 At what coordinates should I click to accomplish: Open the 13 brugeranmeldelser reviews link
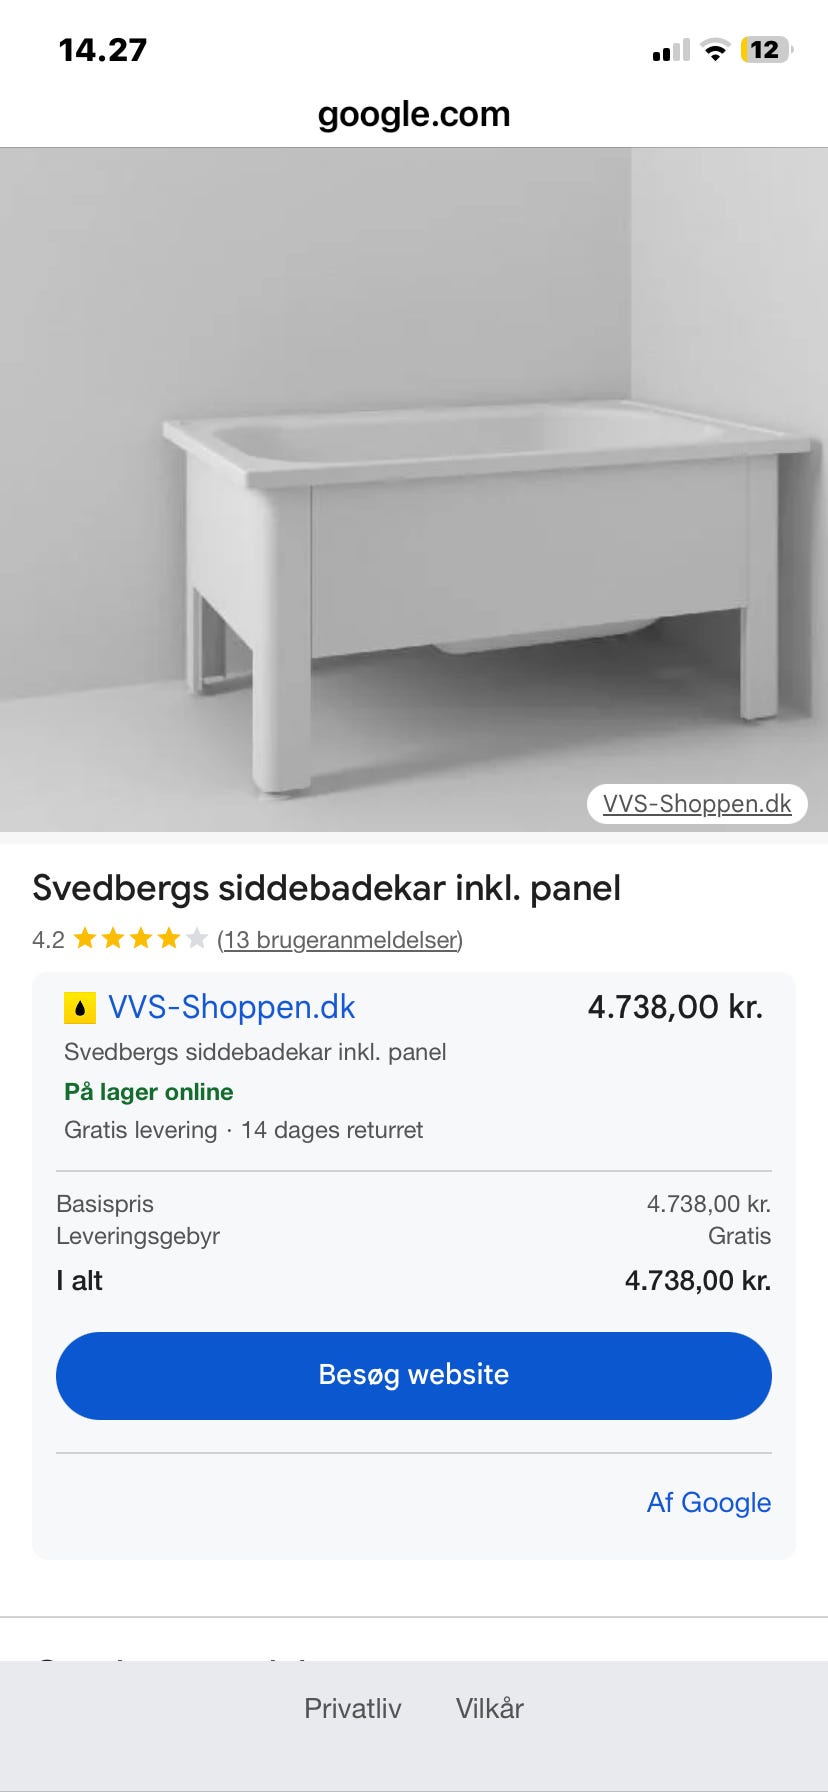click(x=338, y=941)
